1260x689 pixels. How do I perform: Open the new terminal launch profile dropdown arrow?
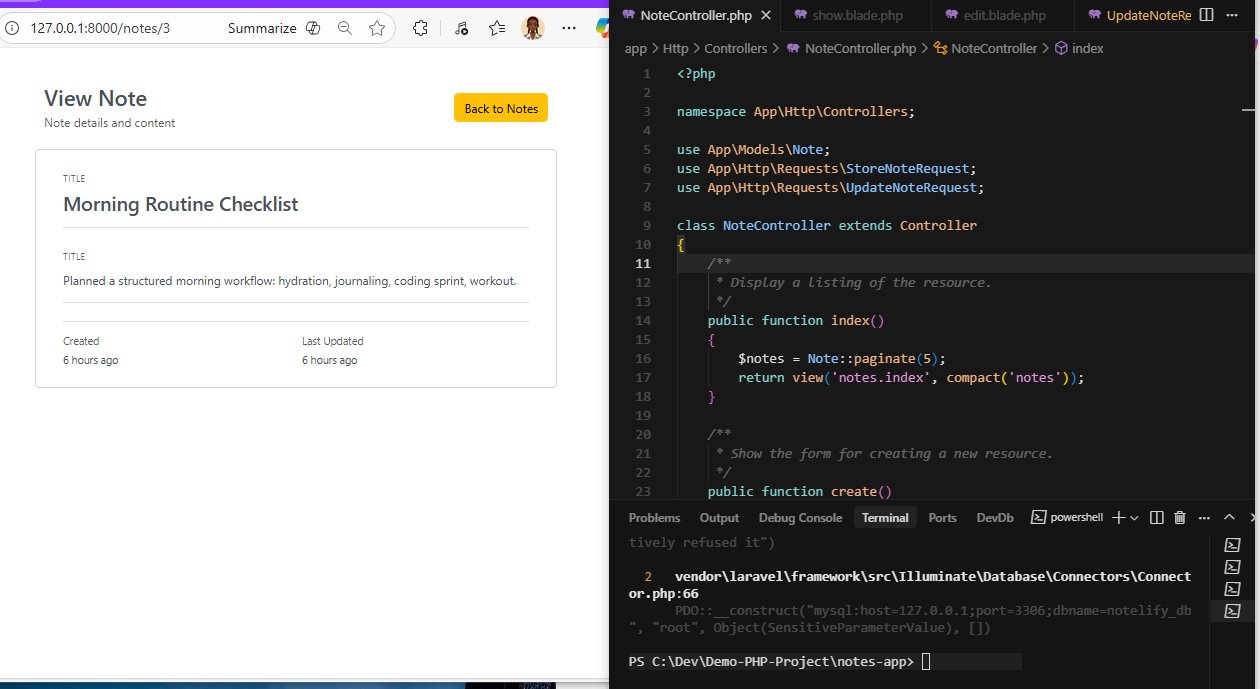click(1135, 517)
